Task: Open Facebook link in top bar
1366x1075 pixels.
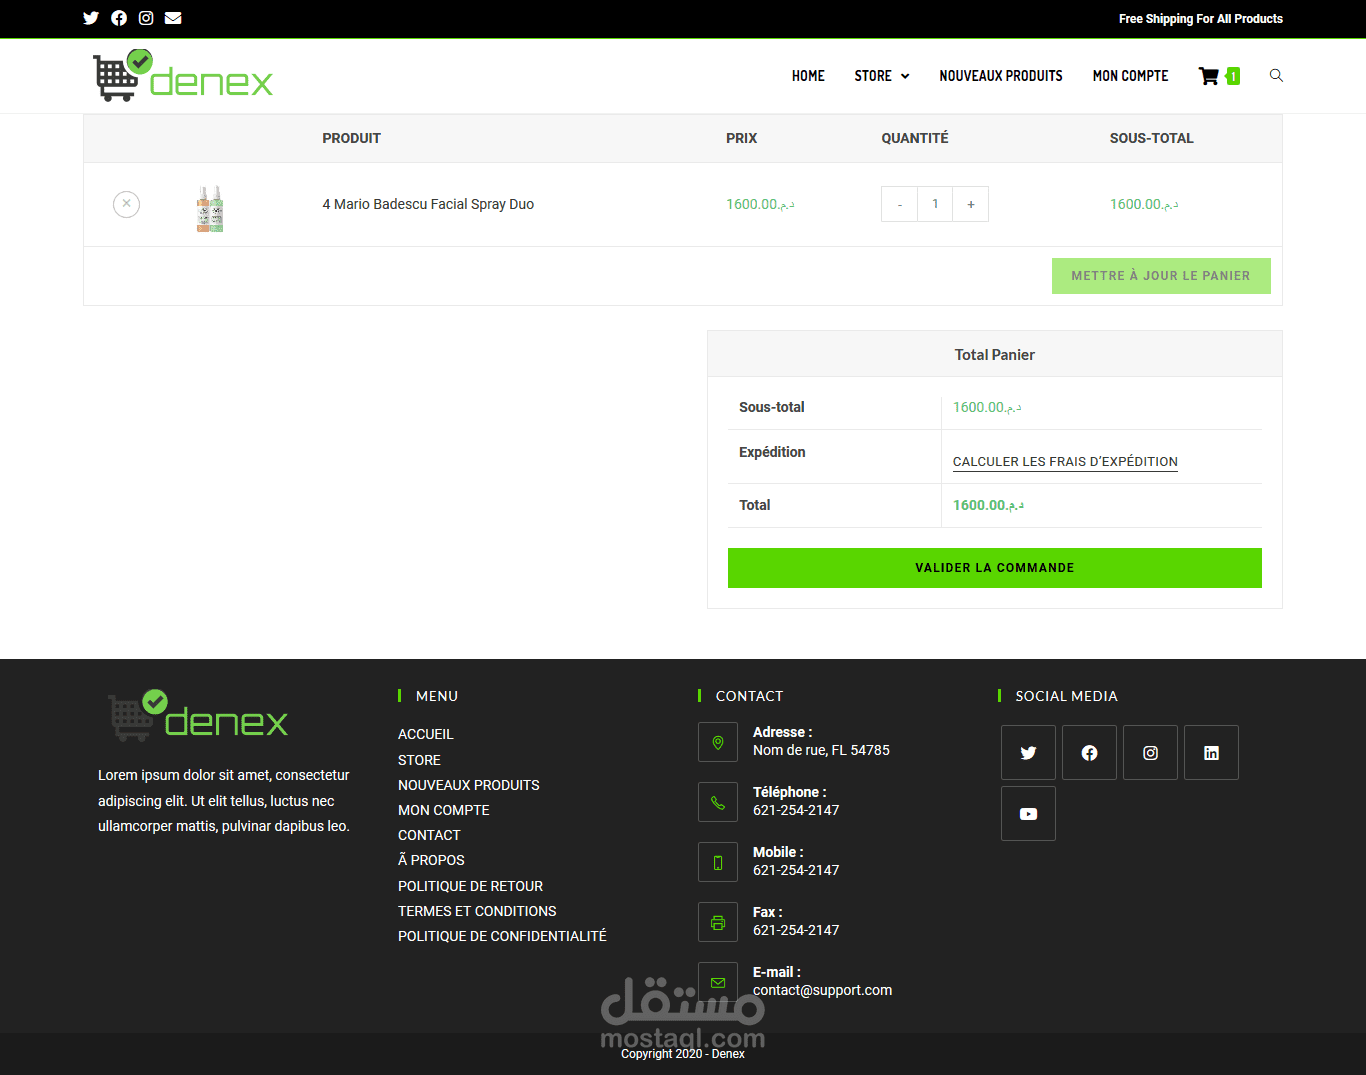Action: tap(119, 18)
